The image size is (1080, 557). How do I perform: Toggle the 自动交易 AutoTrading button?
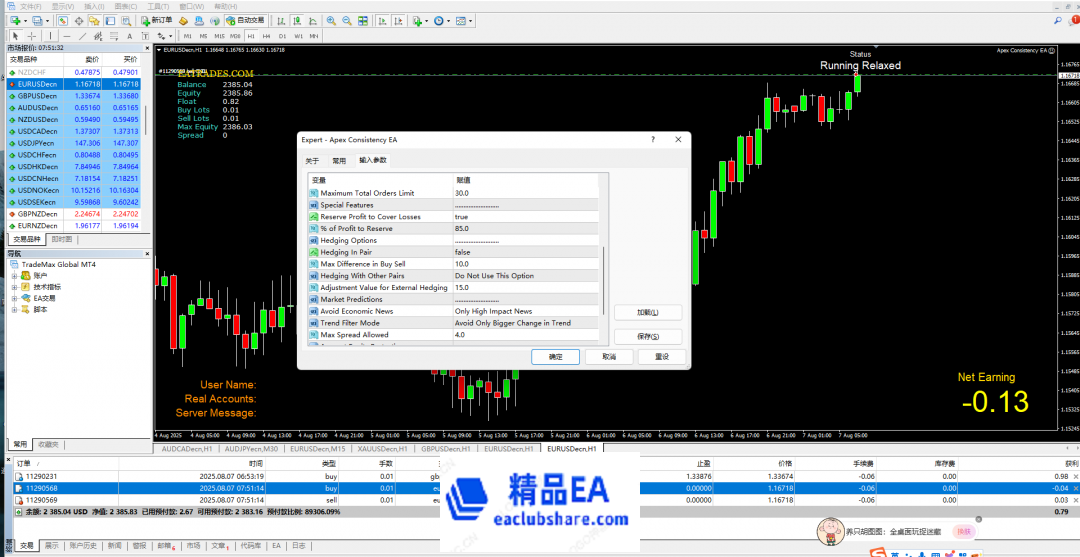[240, 20]
